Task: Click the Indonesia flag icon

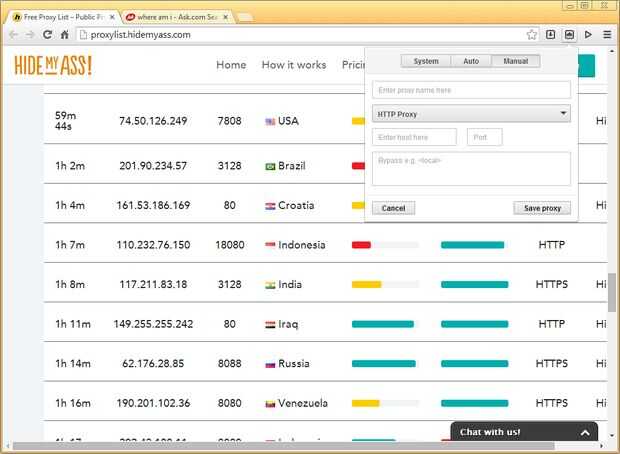Action: pyautogui.click(x=270, y=245)
